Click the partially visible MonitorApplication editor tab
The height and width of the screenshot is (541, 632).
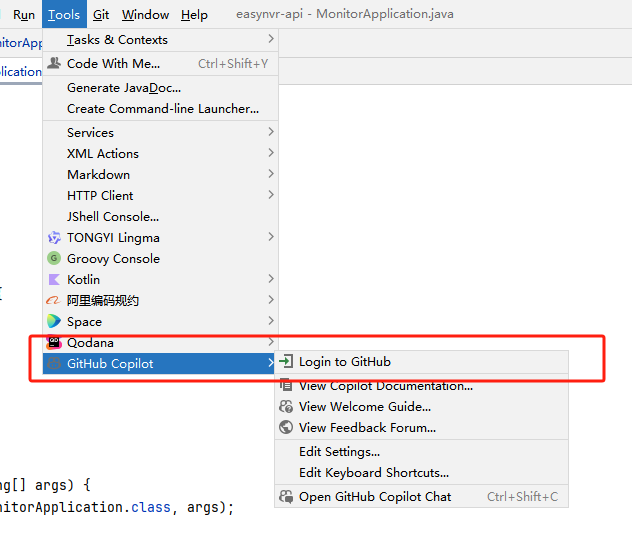(x=21, y=71)
